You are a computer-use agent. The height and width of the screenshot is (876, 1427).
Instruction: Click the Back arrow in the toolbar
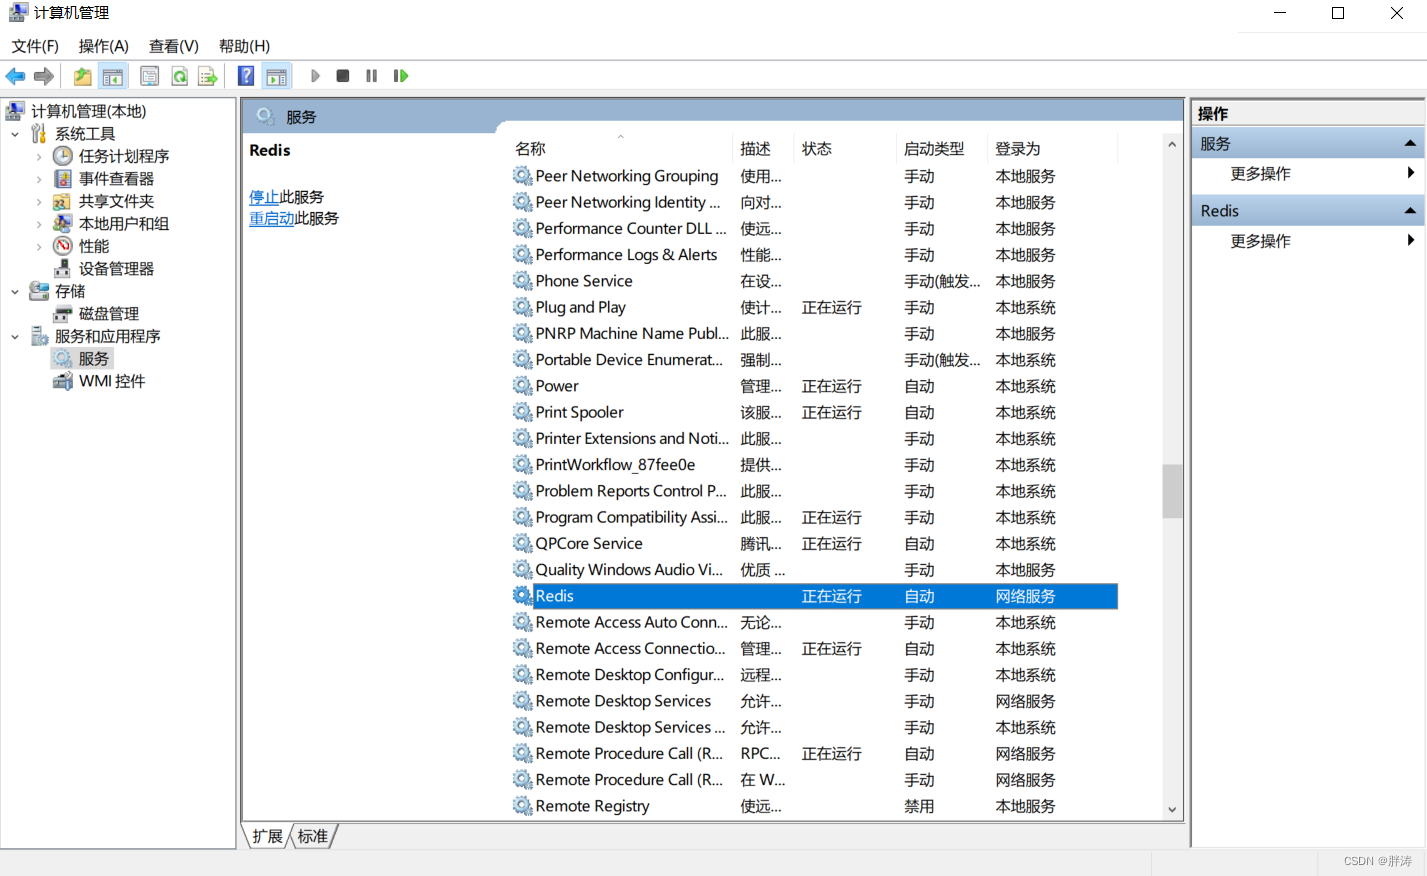click(15, 76)
